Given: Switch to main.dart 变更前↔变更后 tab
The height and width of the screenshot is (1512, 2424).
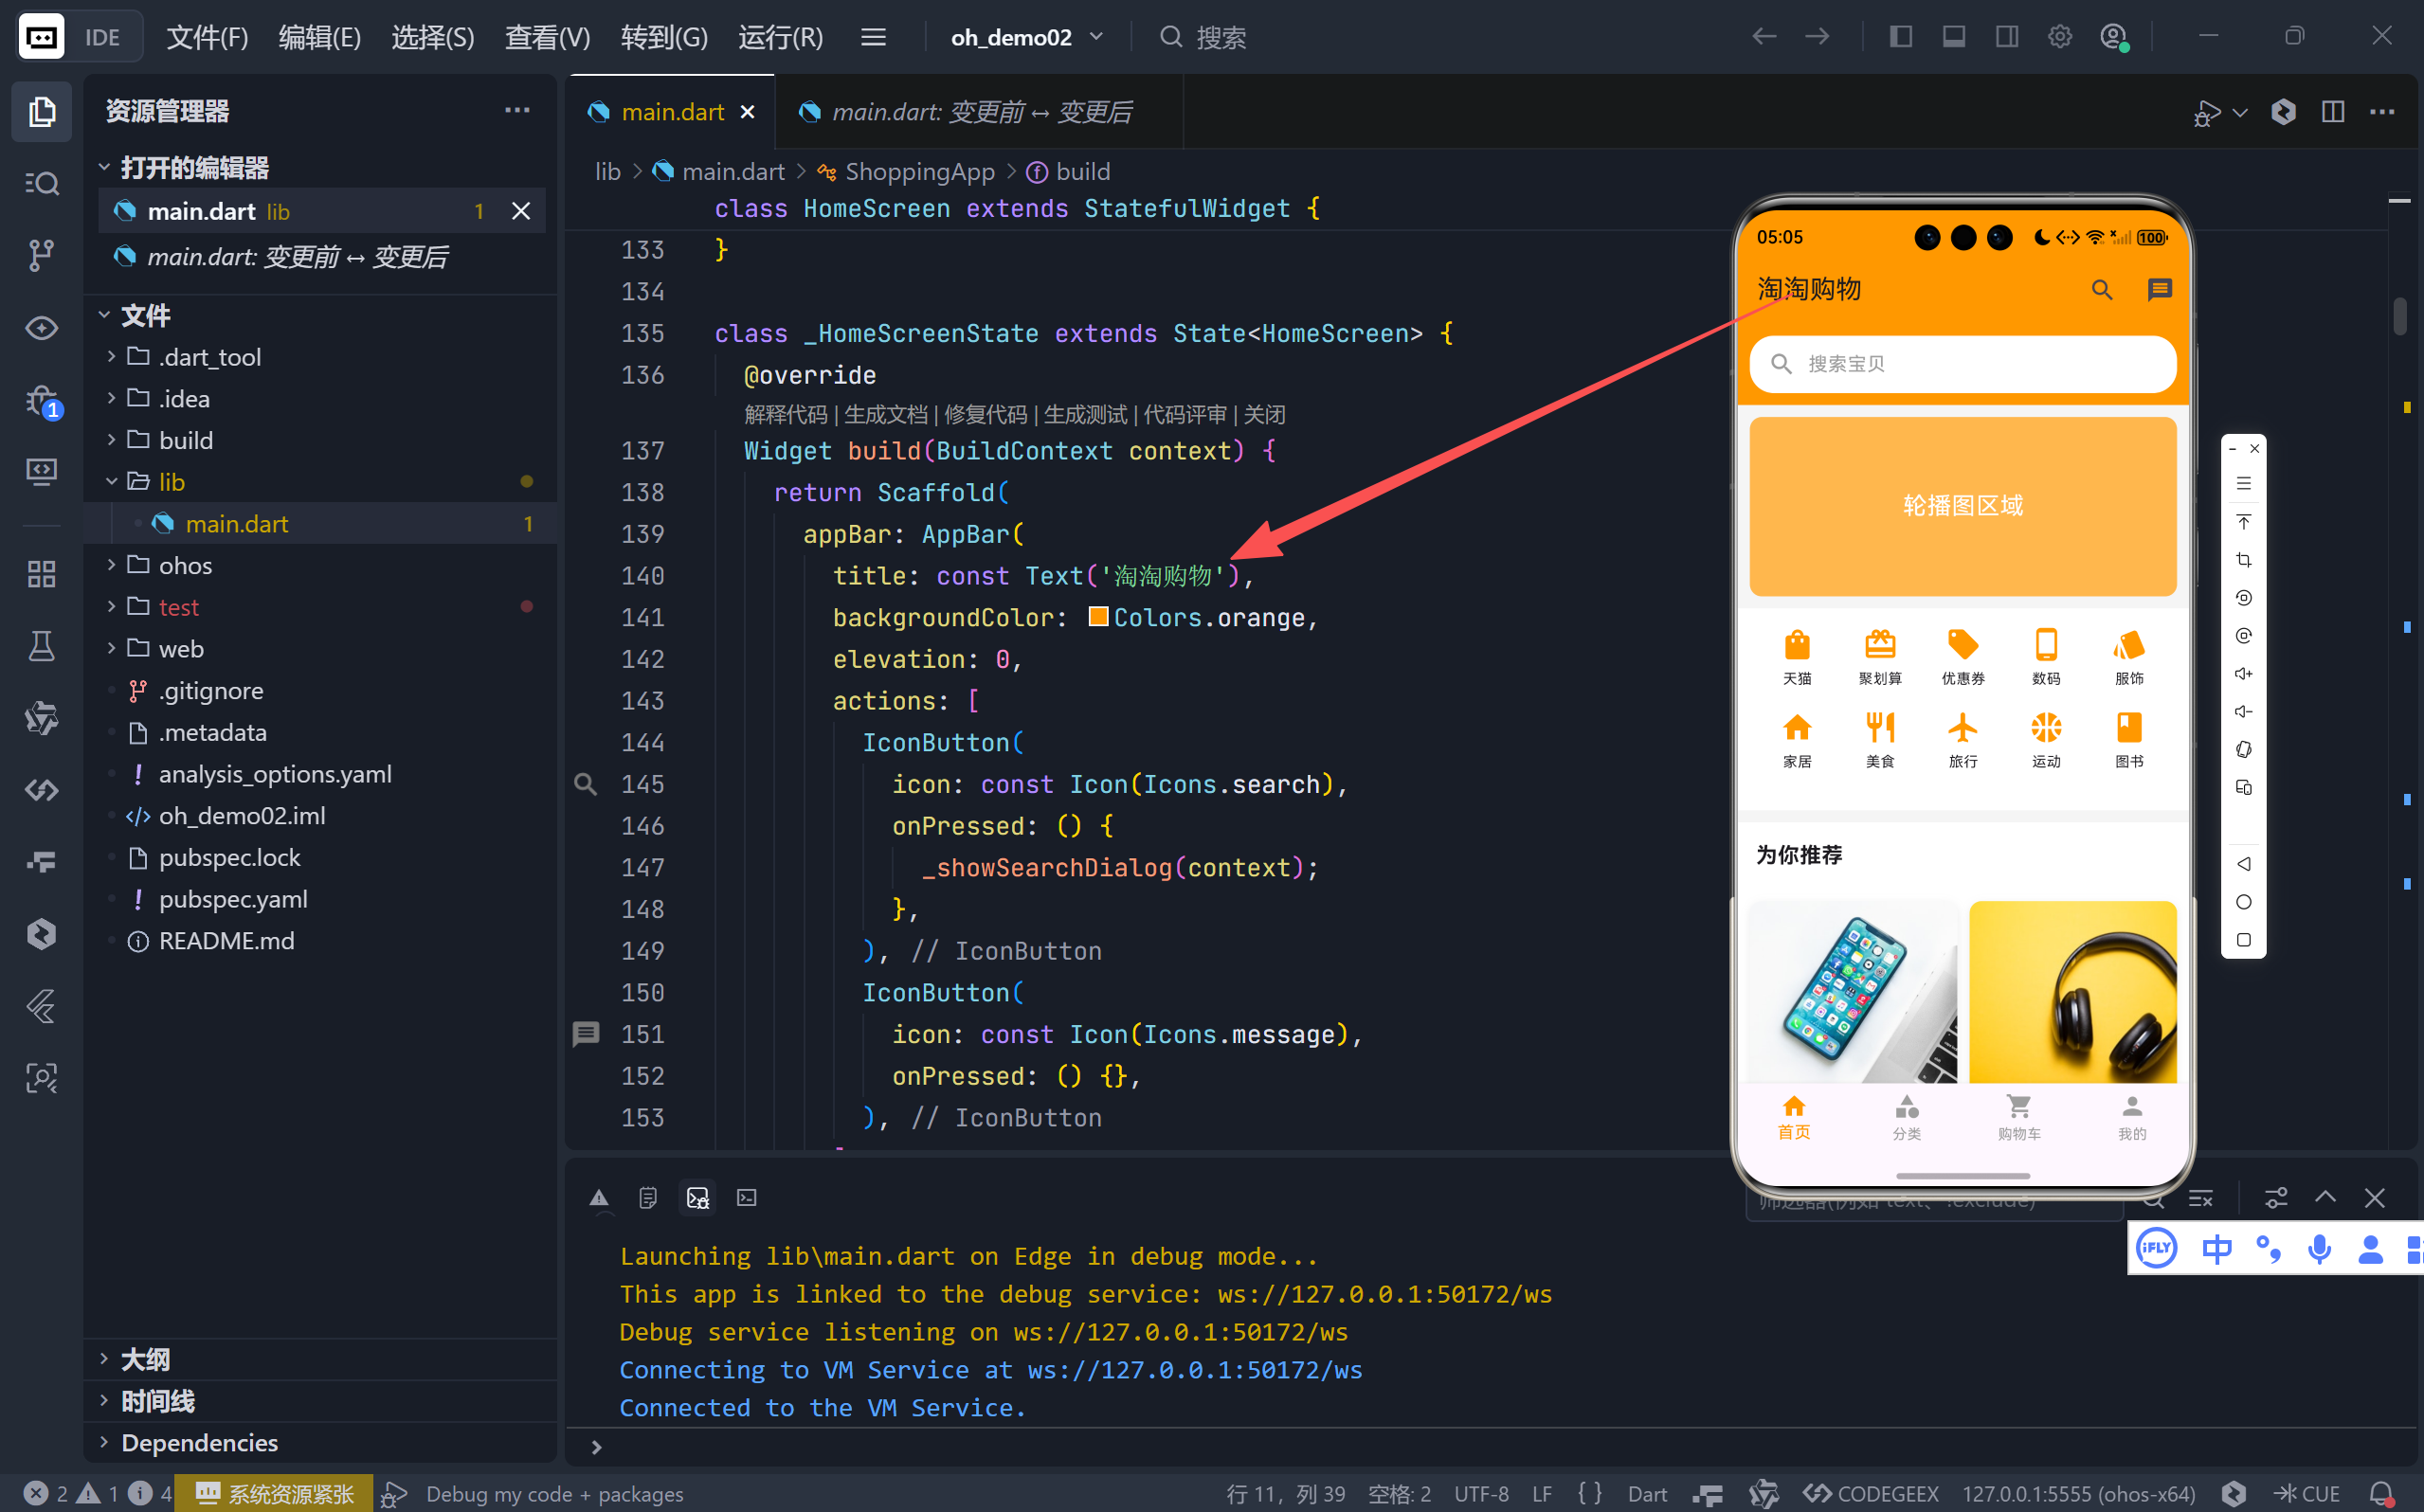Looking at the screenshot, I should (x=980, y=112).
